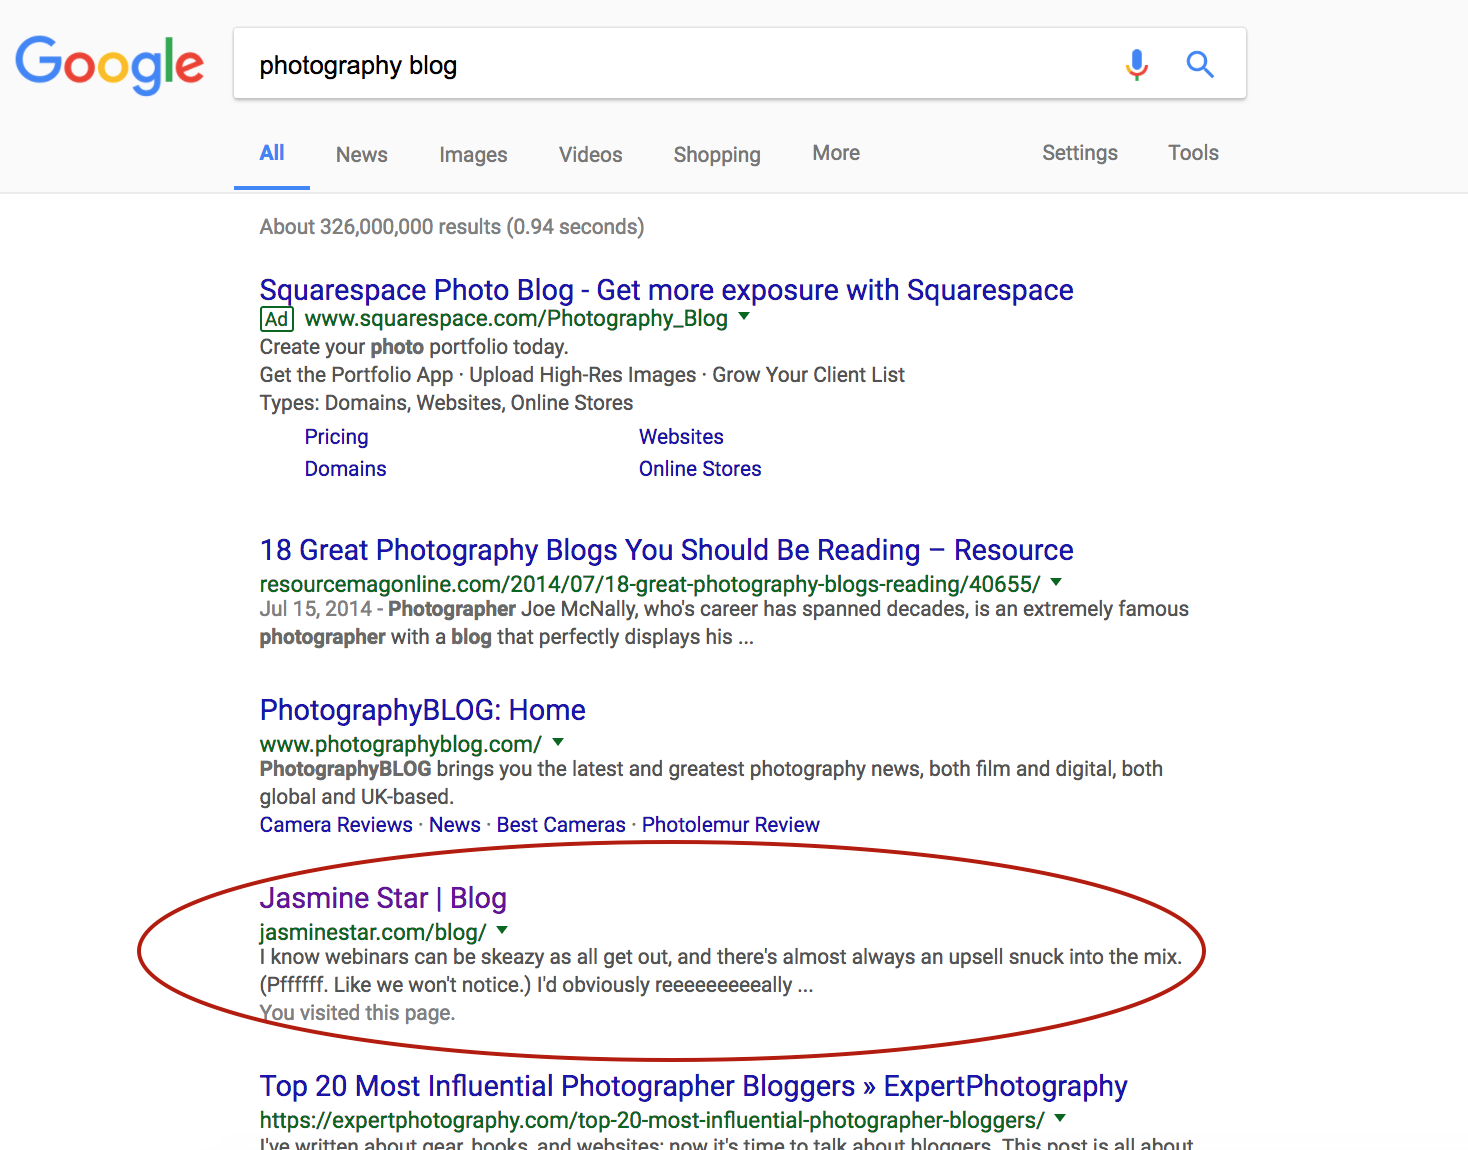Click the Ad badge on Squarespace result
This screenshot has width=1468, height=1150.
(276, 319)
